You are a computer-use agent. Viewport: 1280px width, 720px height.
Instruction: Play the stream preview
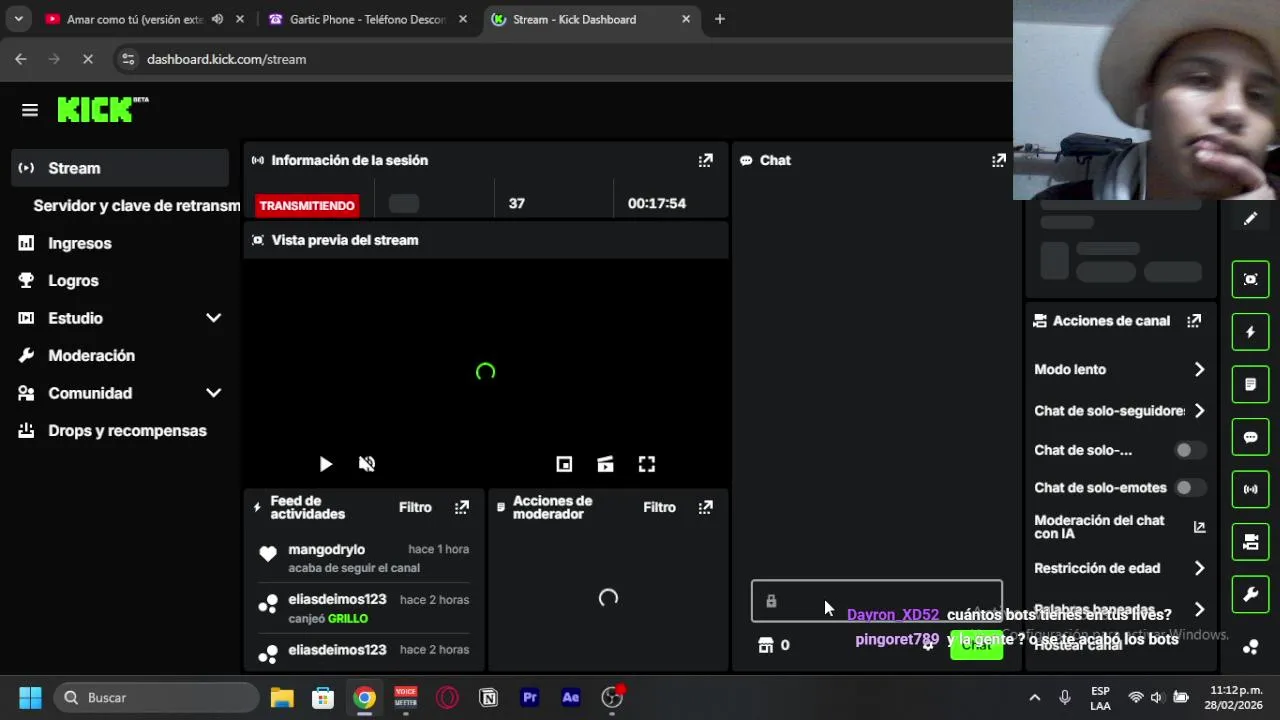click(325, 464)
